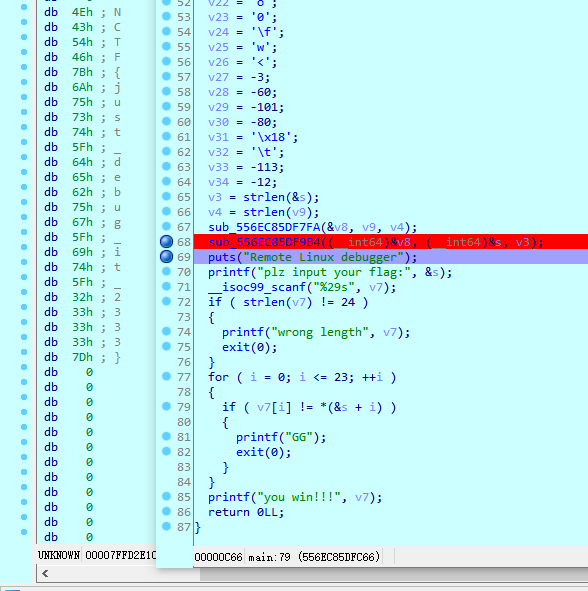588x591 pixels.
Task: Select the "db 64h ; d" data row
Action: pyautogui.click(x=83, y=162)
